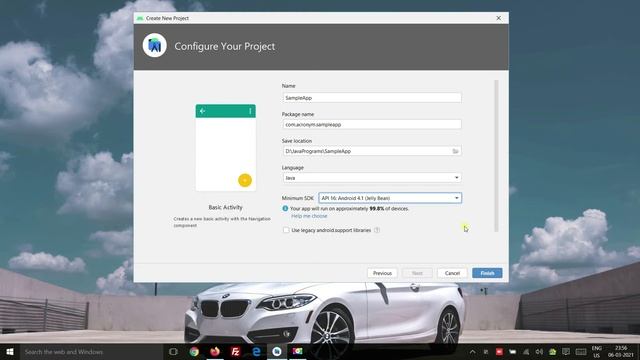The height and width of the screenshot is (360, 640).
Task: Click the ENG US language indicator
Action: coord(597,351)
